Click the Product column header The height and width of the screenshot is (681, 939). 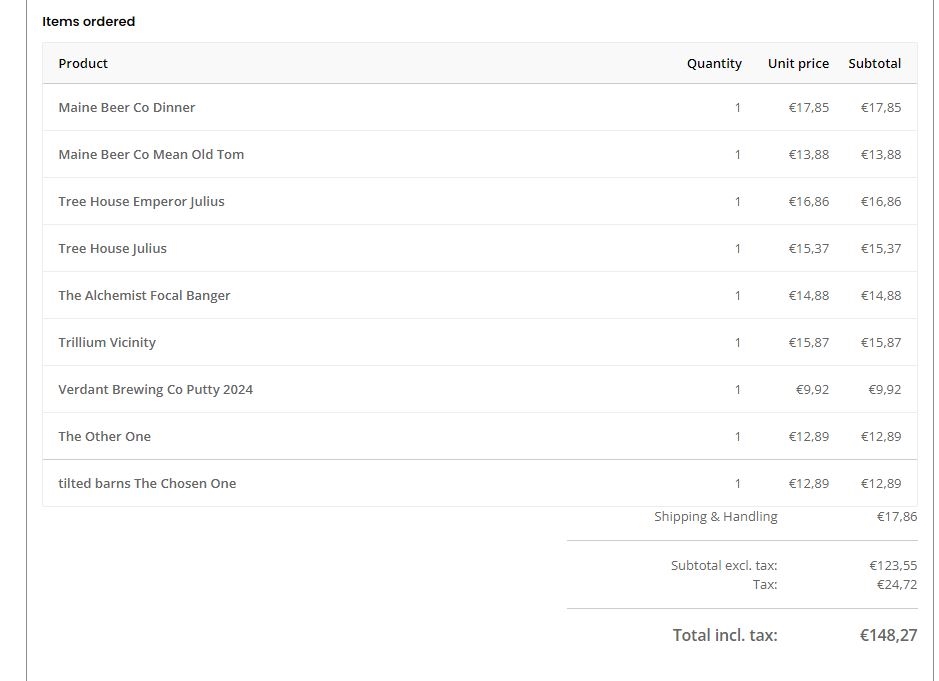[x=83, y=63]
